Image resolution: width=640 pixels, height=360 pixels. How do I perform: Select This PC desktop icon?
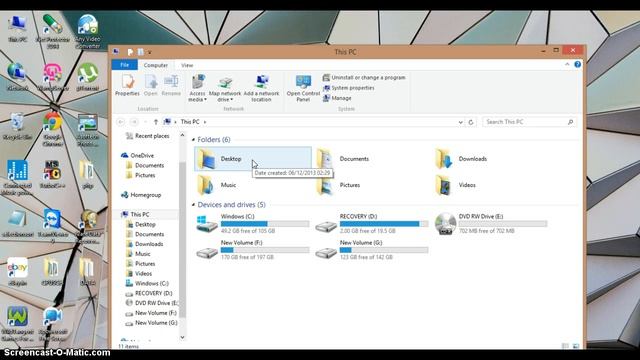tap(17, 29)
